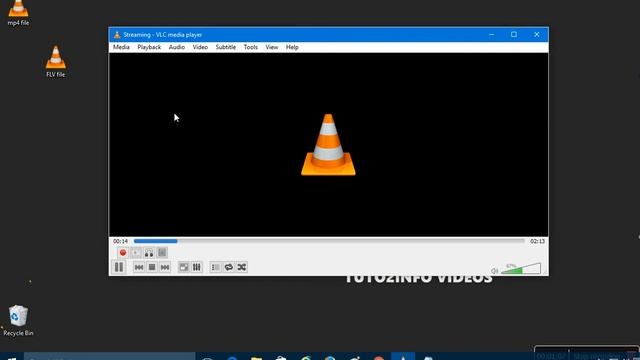Click the VLC video display area

click(329, 144)
